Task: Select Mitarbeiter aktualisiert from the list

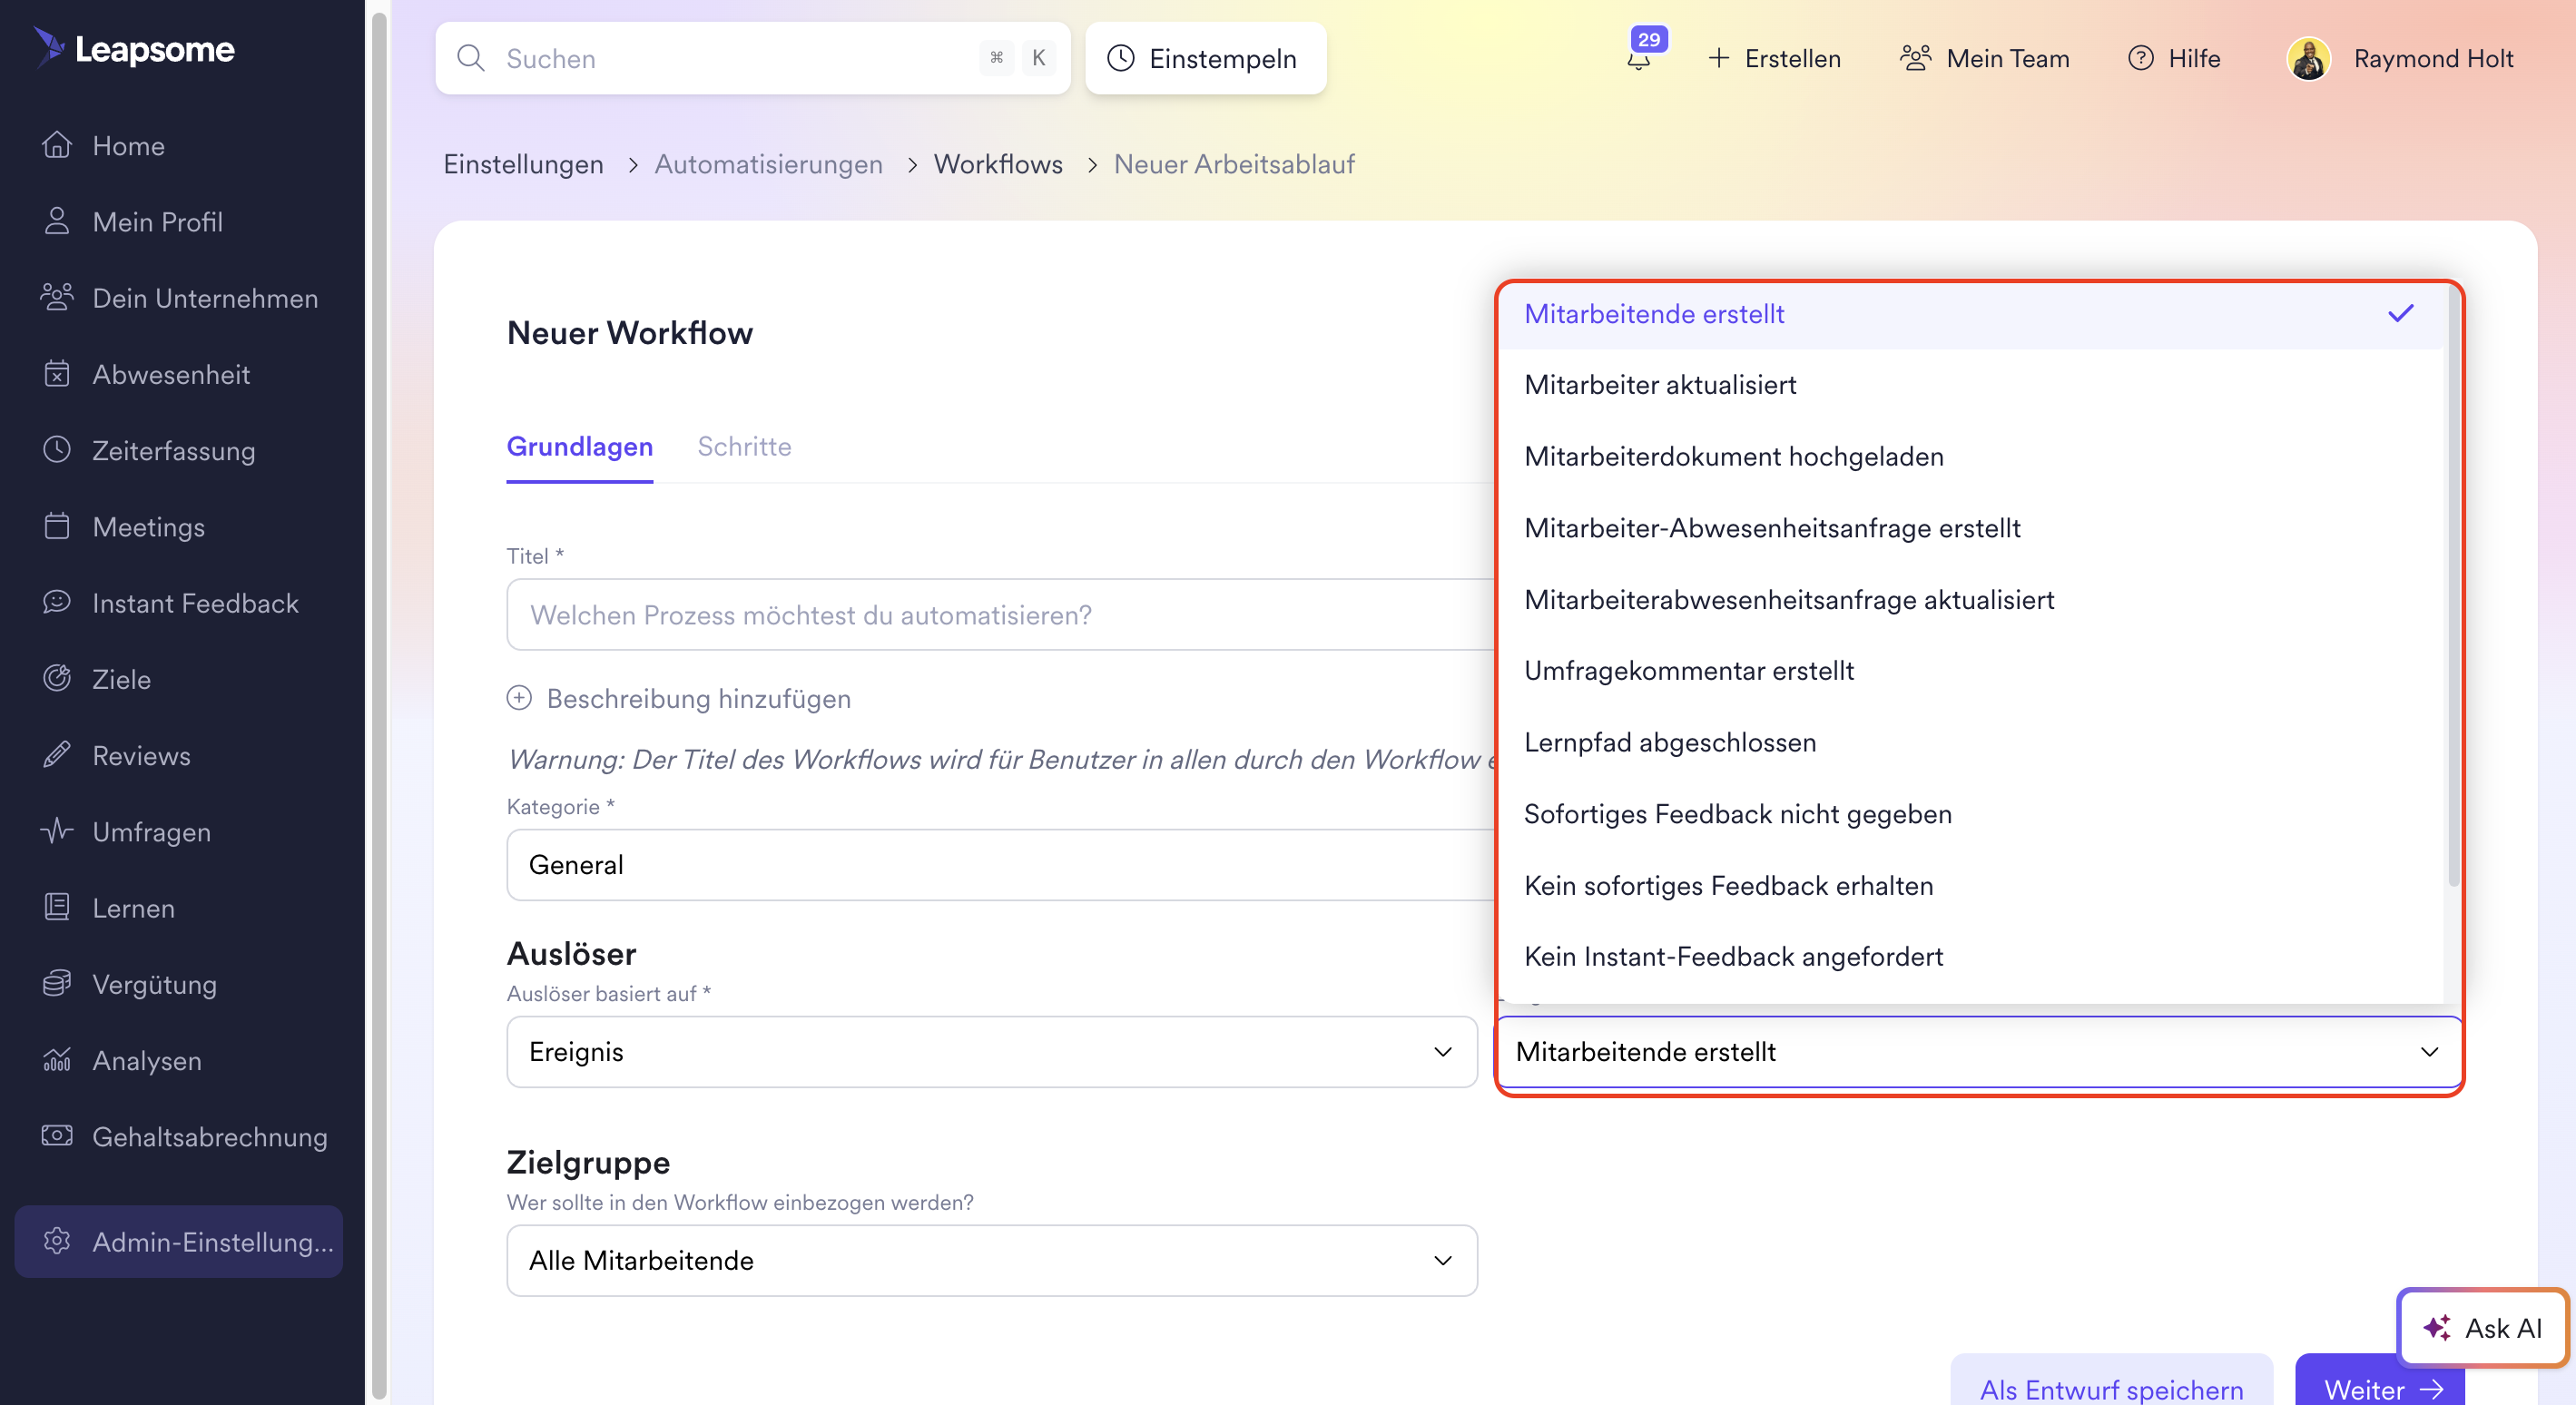Action: [x=1660, y=385]
